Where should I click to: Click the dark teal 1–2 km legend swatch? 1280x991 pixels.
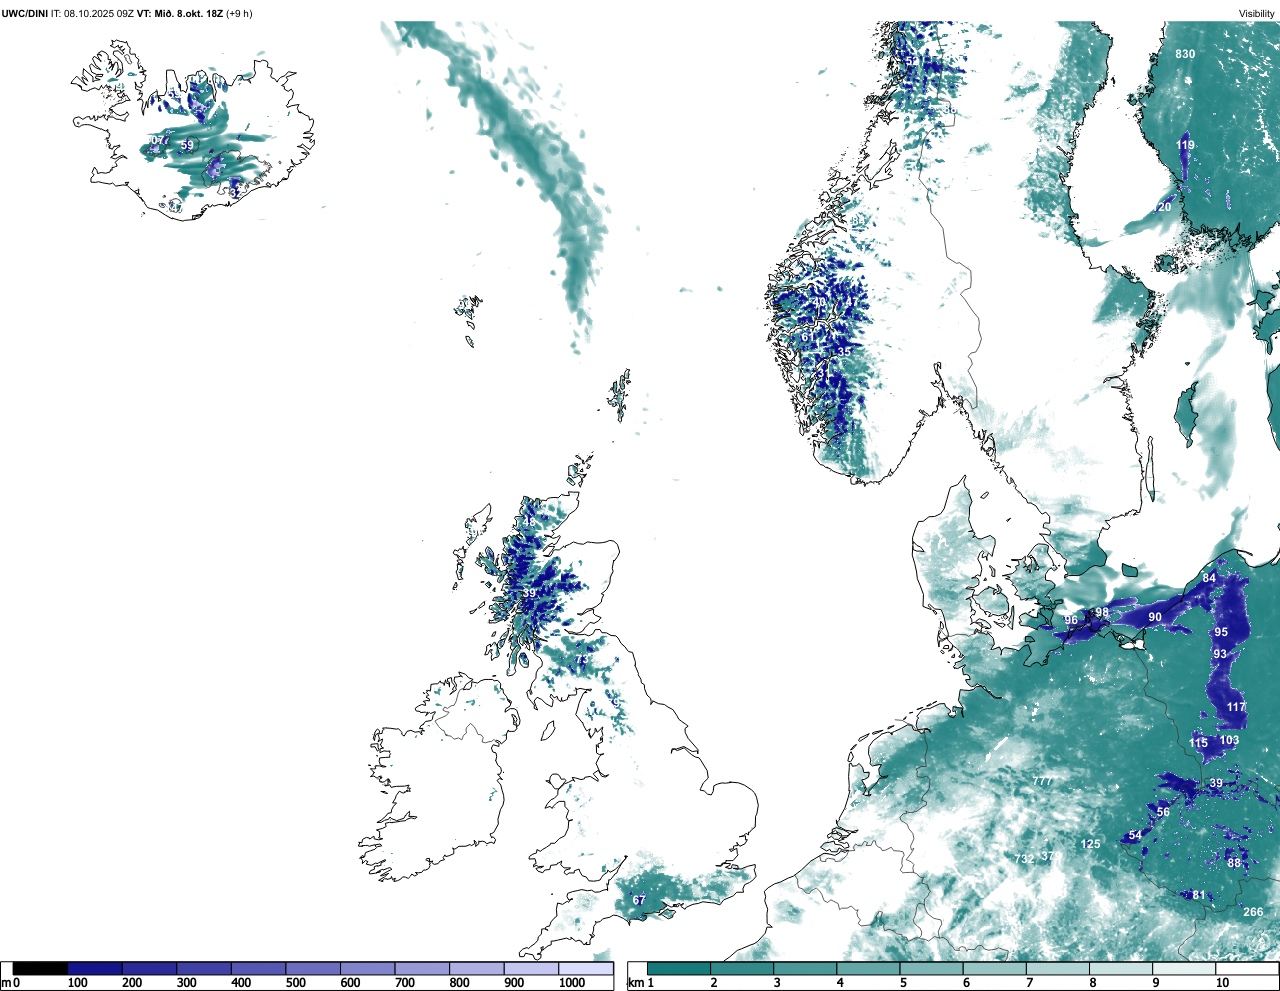click(679, 968)
